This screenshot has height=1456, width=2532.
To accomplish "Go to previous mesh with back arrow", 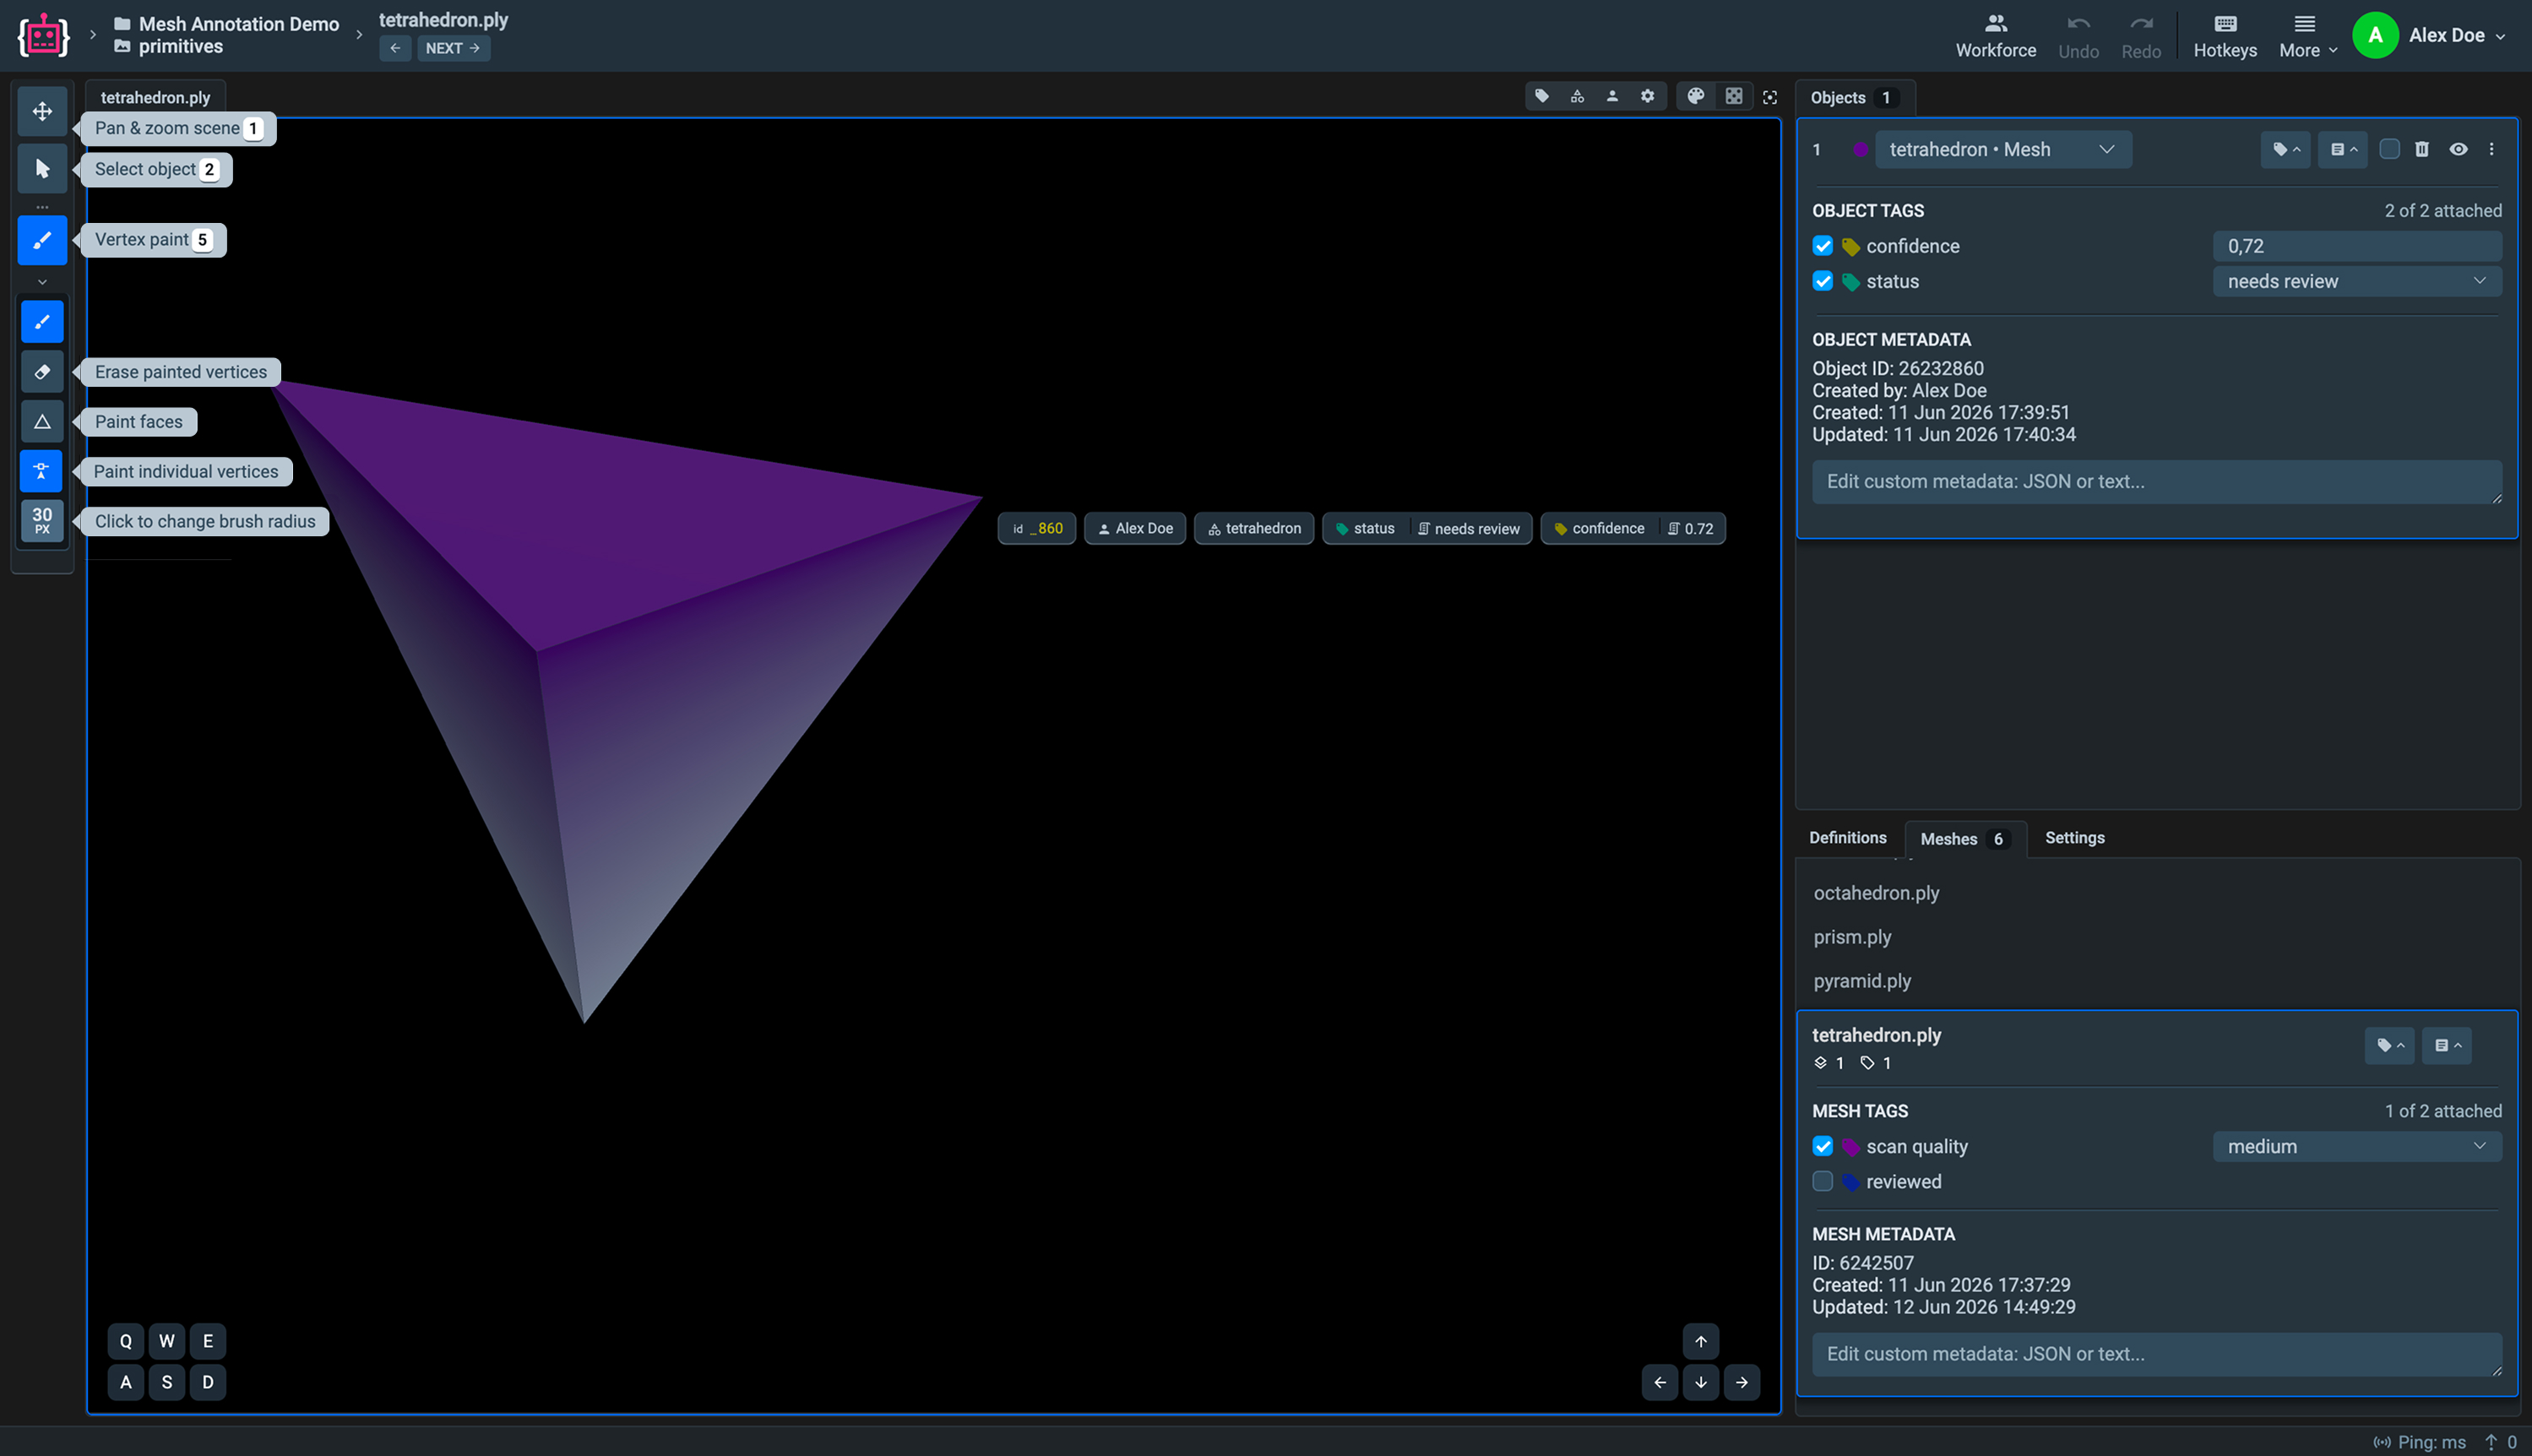I will (395, 48).
